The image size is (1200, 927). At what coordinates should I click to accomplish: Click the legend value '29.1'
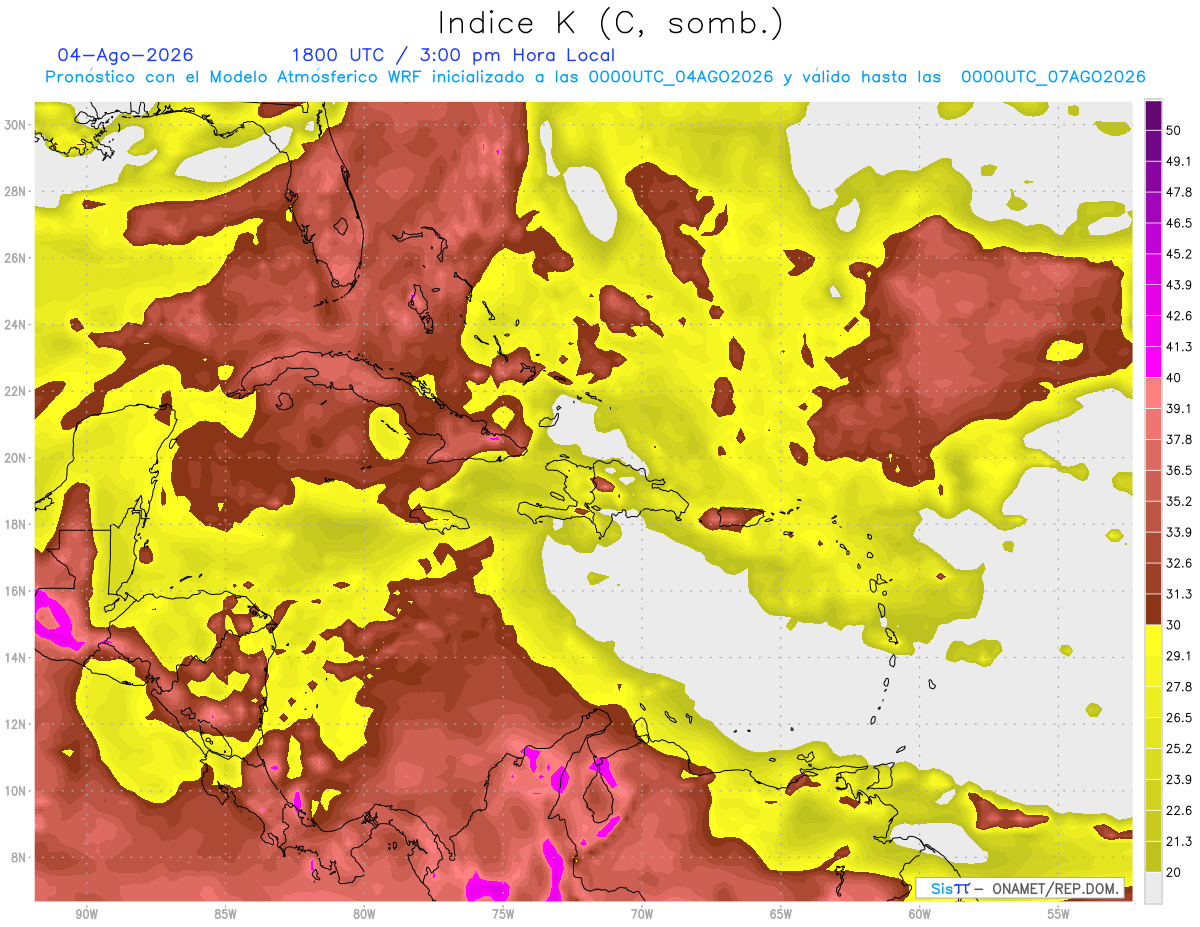pyautogui.click(x=1180, y=656)
